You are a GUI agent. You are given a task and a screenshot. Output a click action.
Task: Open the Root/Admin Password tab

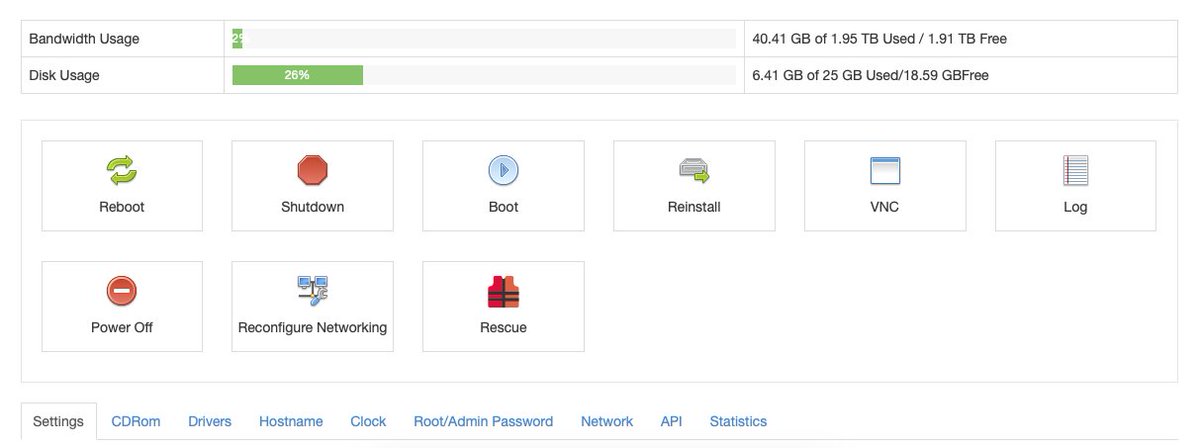click(x=483, y=421)
